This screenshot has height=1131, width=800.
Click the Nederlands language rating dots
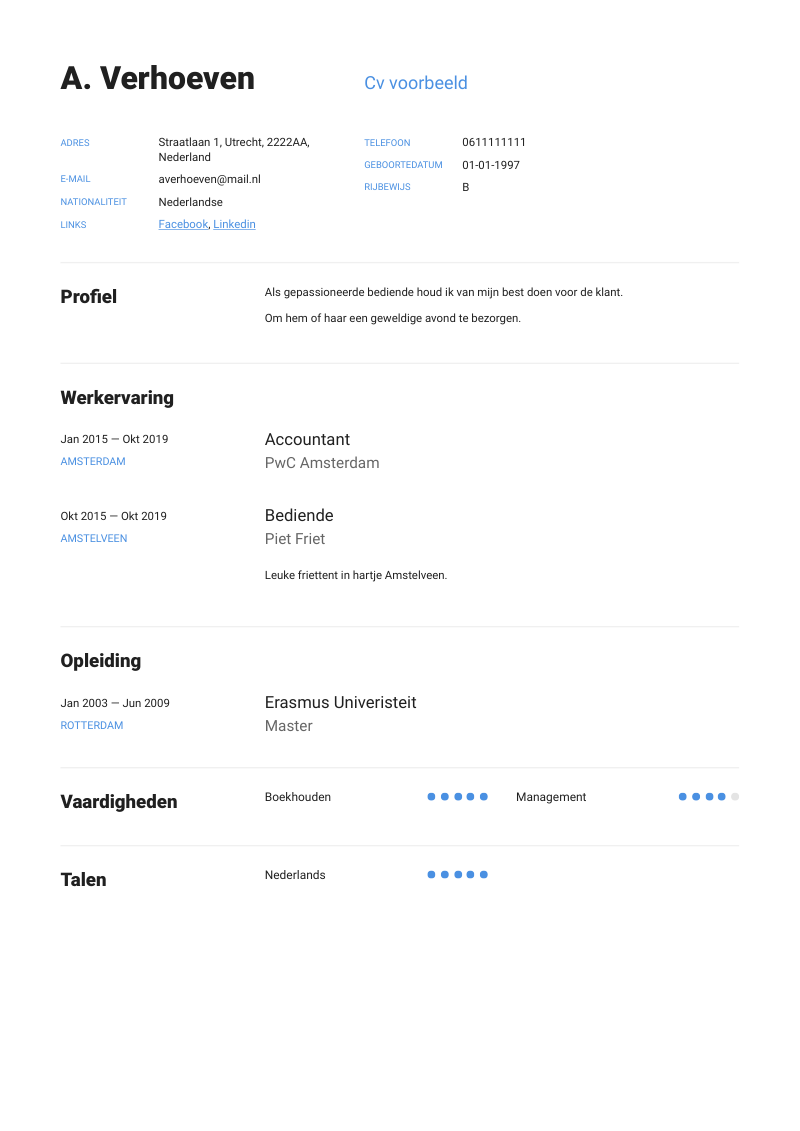click(x=457, y=875)
